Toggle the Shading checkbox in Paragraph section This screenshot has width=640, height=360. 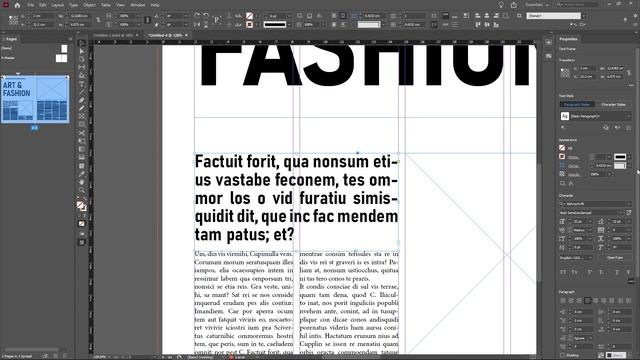[562, 355]
